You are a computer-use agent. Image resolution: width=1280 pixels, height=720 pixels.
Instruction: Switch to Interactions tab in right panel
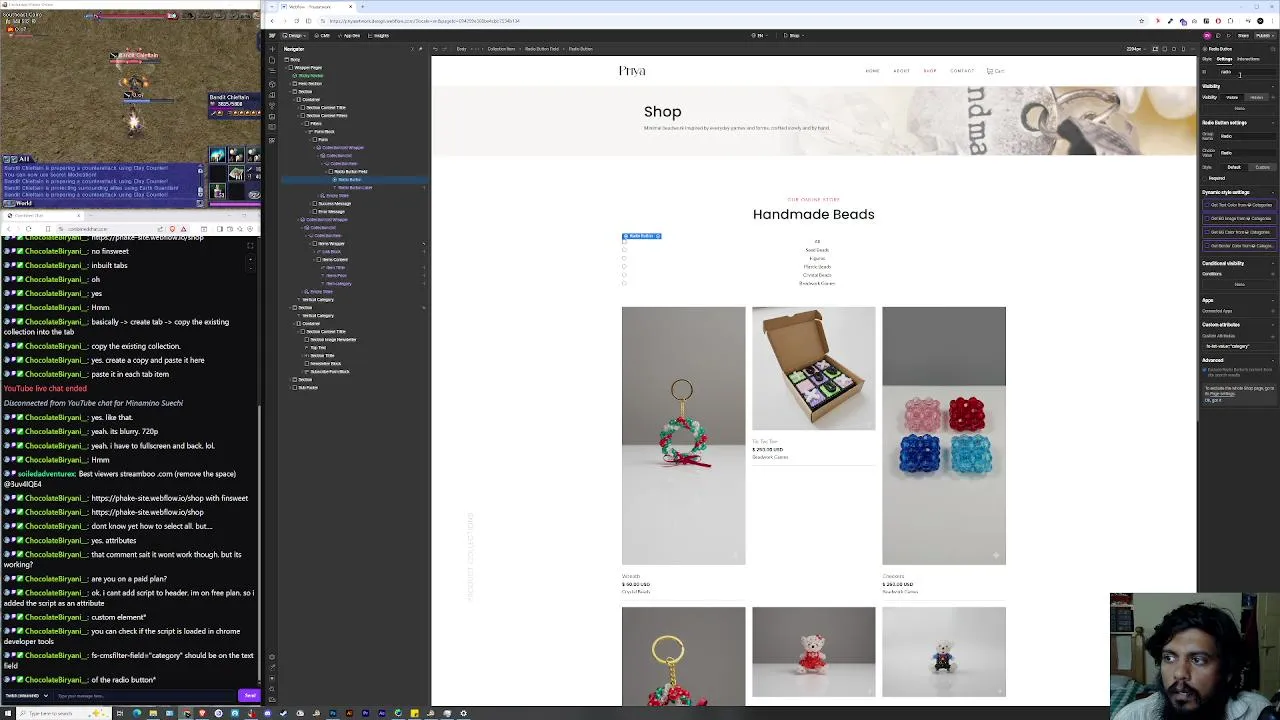pos(1248,59)
